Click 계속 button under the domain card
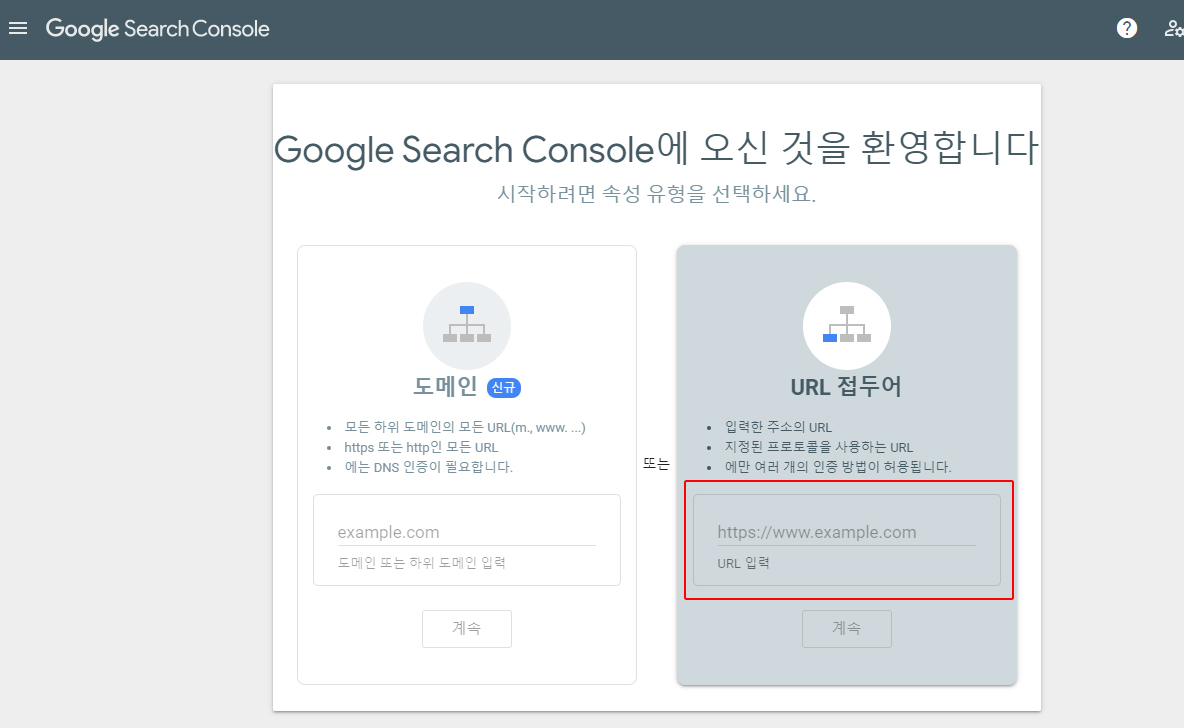 pyautogui.click(x=467, y=628)
